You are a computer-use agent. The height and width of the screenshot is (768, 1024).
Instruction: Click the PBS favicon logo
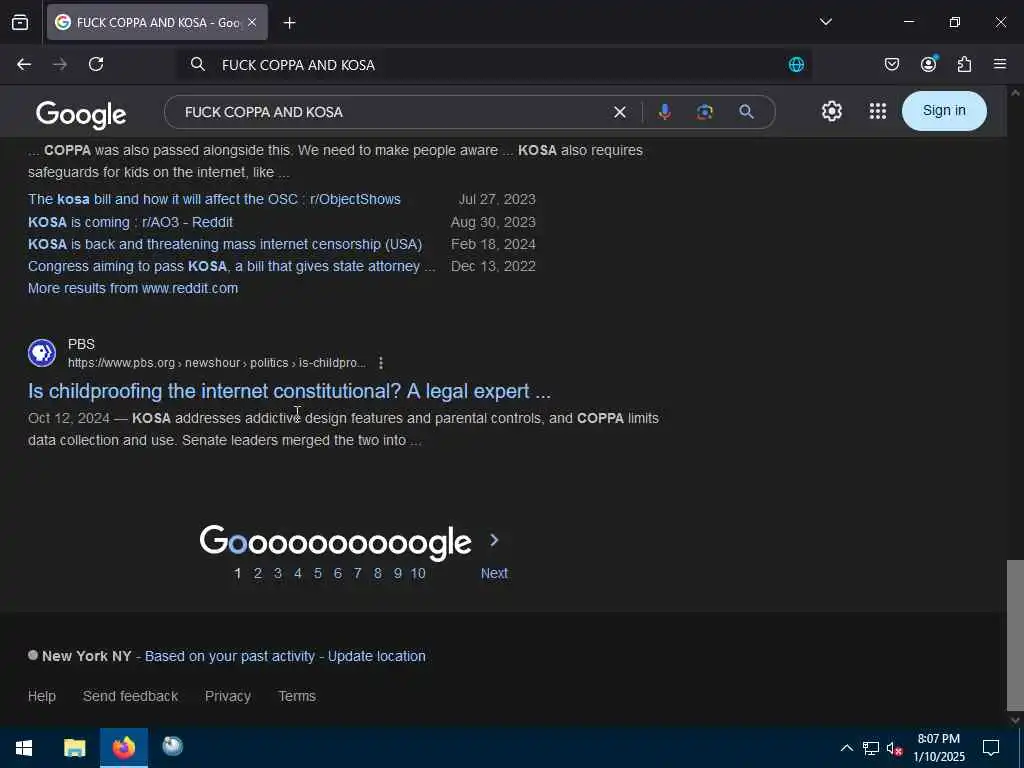pos(42,353)
